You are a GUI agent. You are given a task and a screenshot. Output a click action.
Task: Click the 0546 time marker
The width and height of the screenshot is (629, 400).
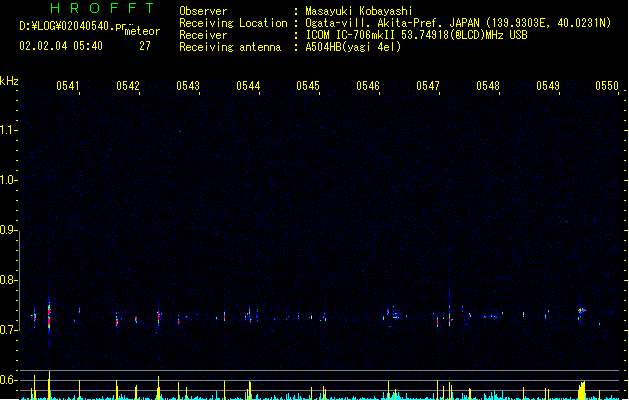(368, 86)
